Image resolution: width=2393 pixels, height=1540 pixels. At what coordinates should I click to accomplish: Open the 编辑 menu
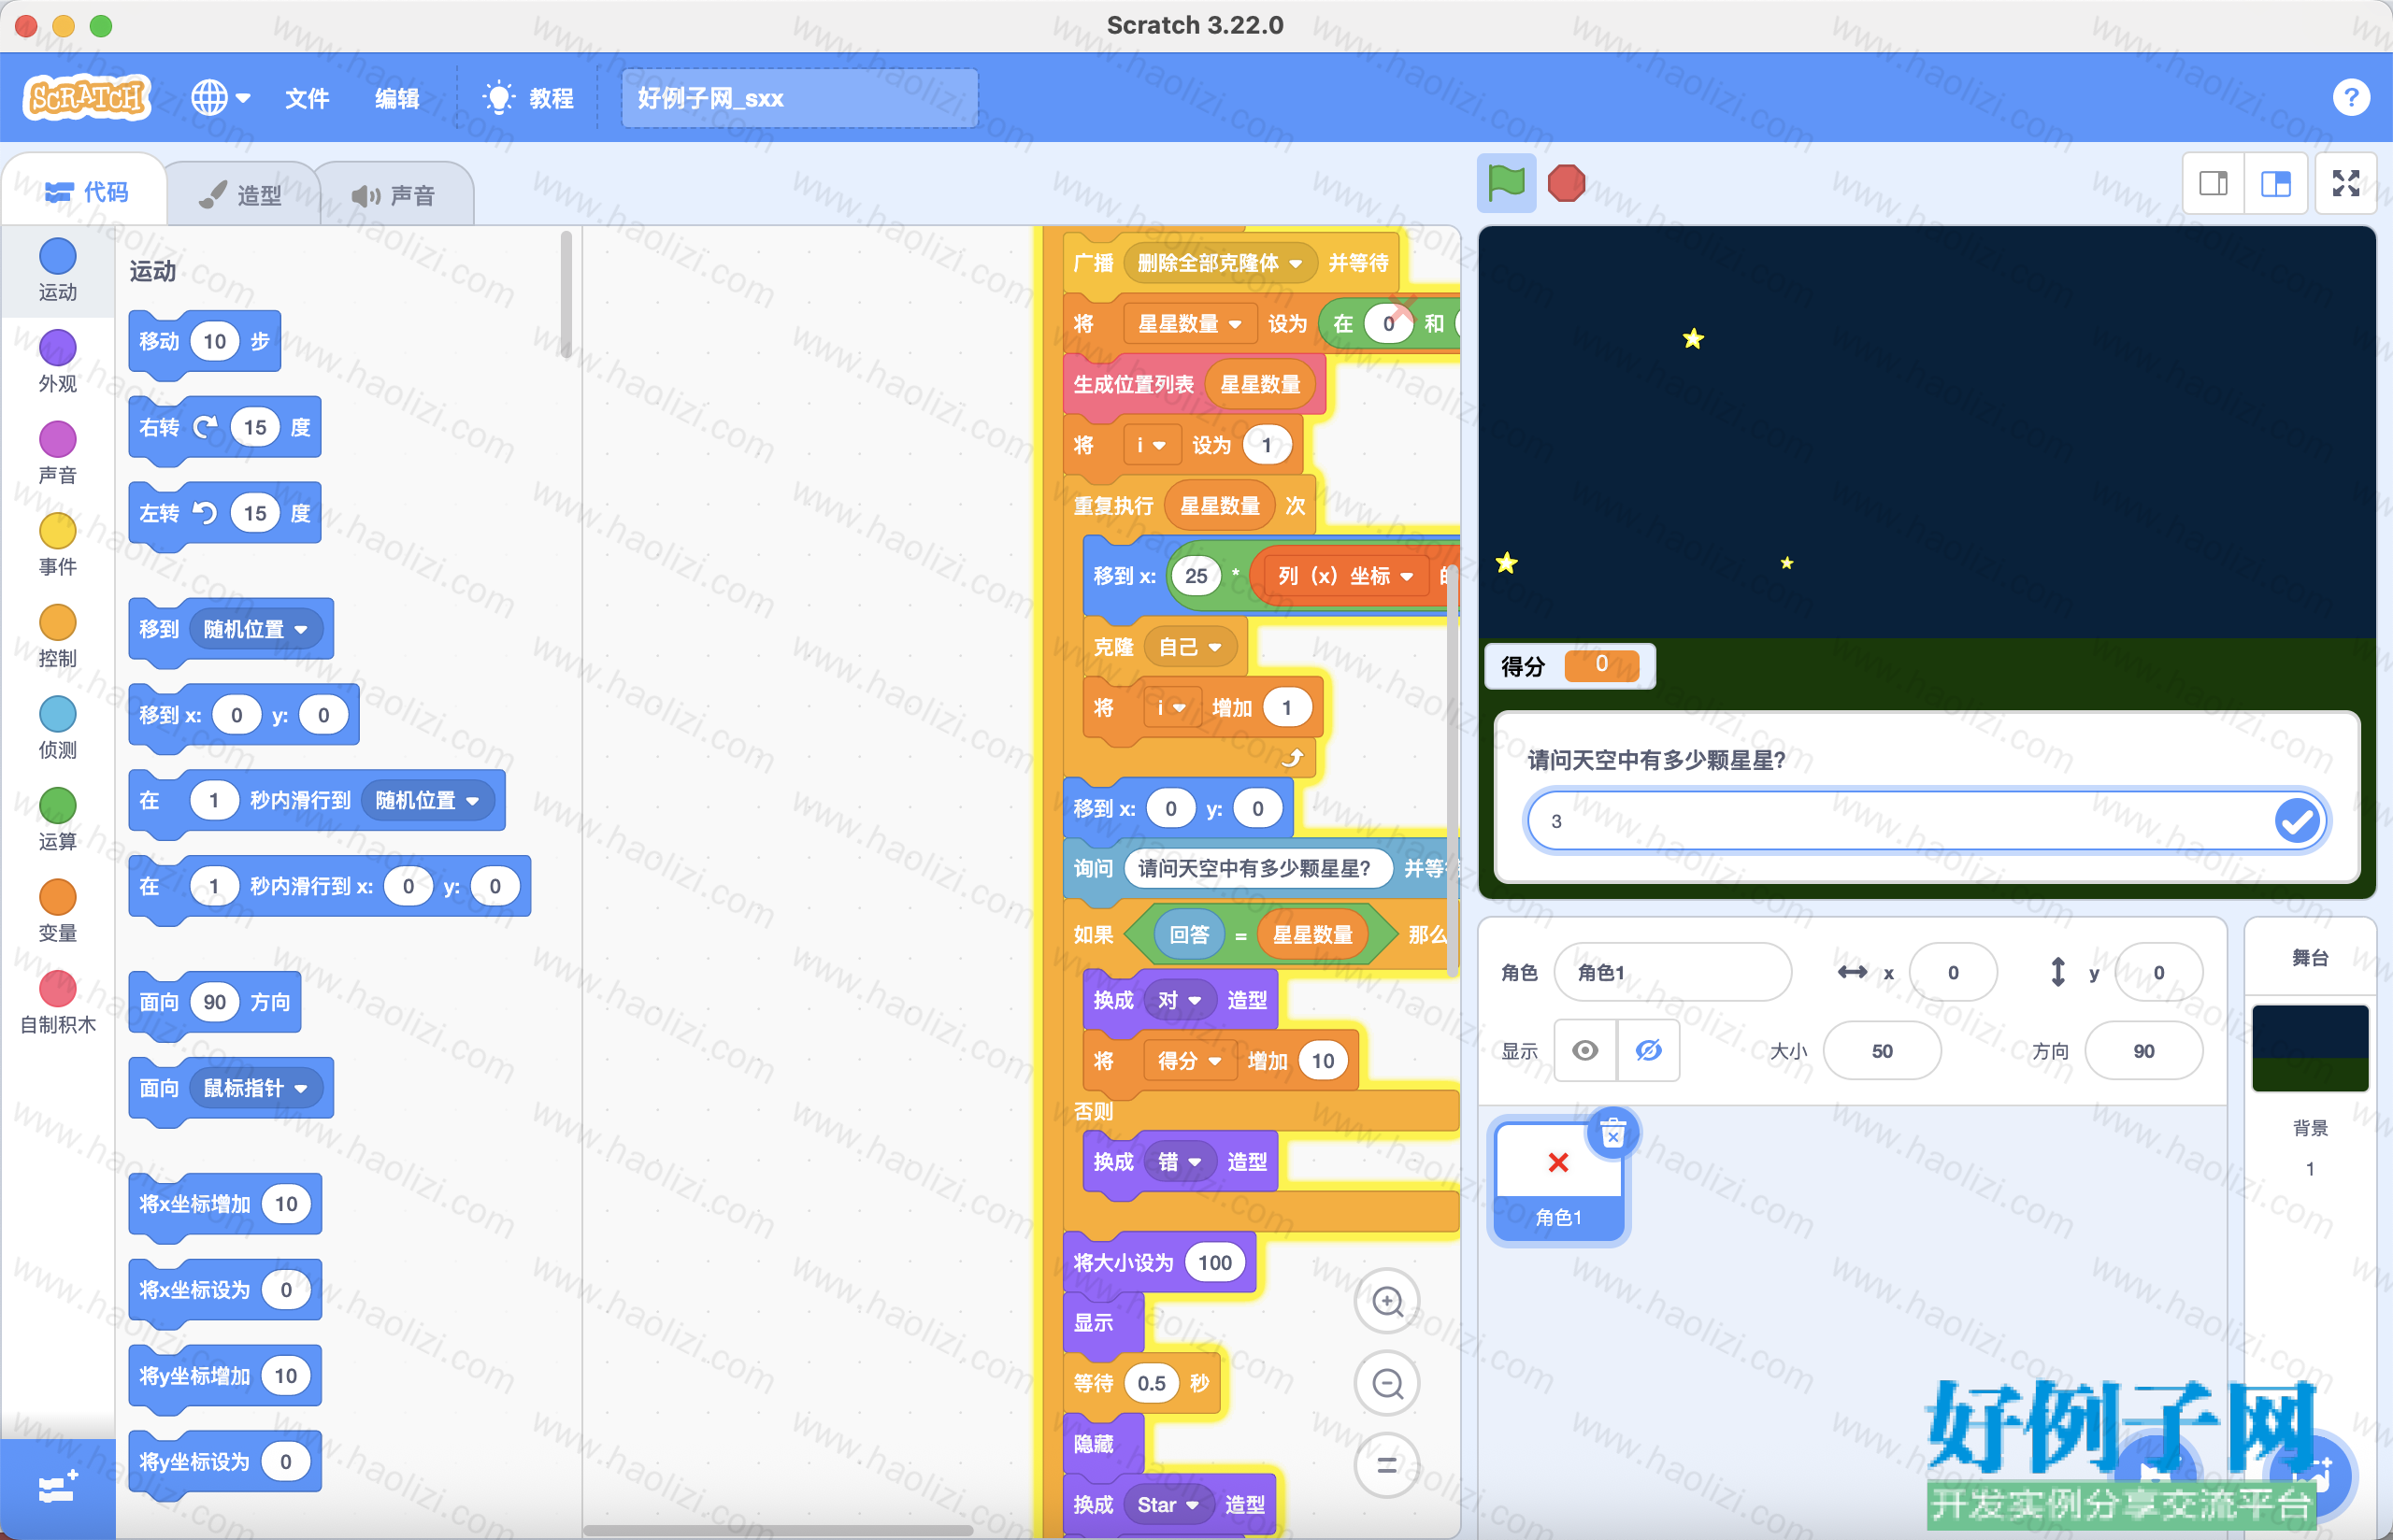(397, 98)
